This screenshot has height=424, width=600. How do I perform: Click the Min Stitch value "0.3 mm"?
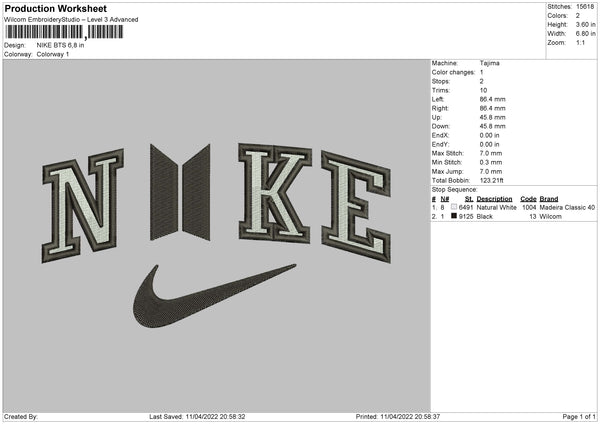(x=491, y=162)
